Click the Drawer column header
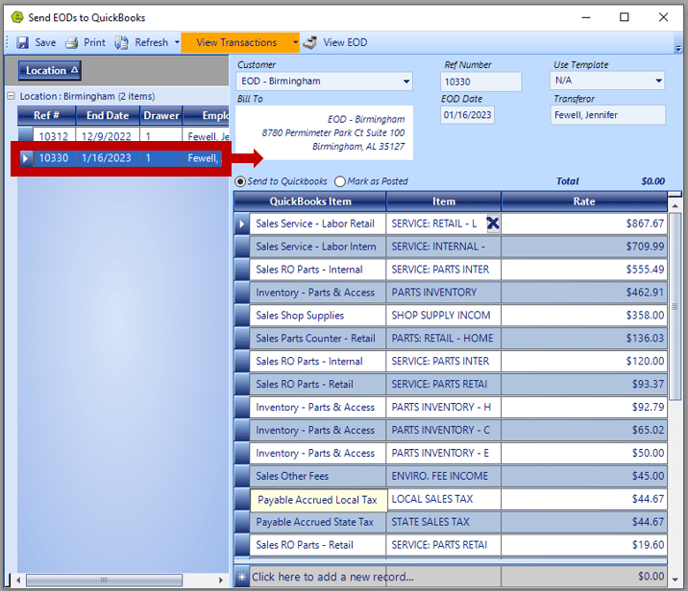This screenshot has height=591, width=688. [161, 115]
